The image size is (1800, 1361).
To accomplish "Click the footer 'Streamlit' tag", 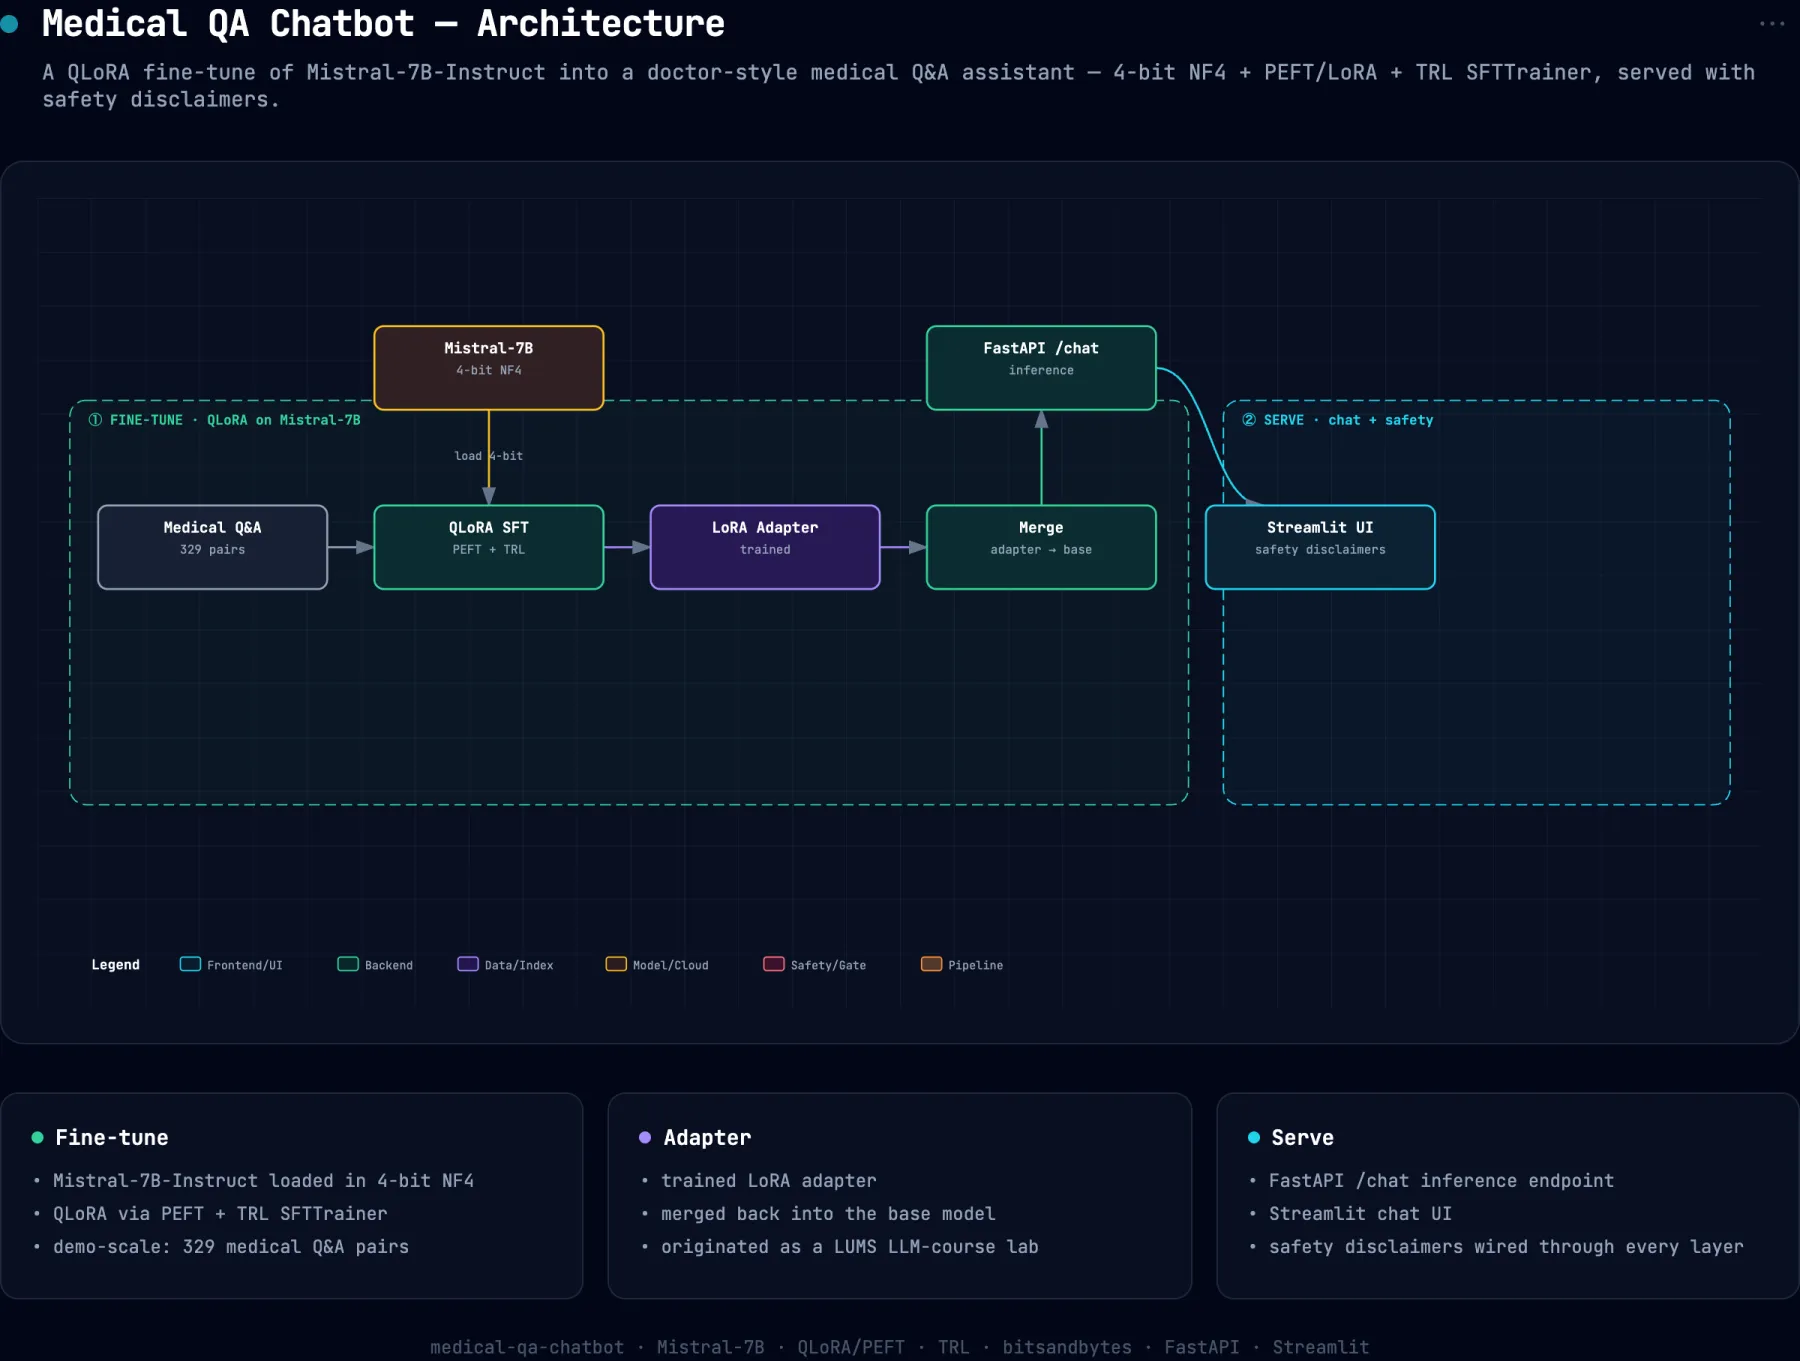I will tap(1320, 1347).
